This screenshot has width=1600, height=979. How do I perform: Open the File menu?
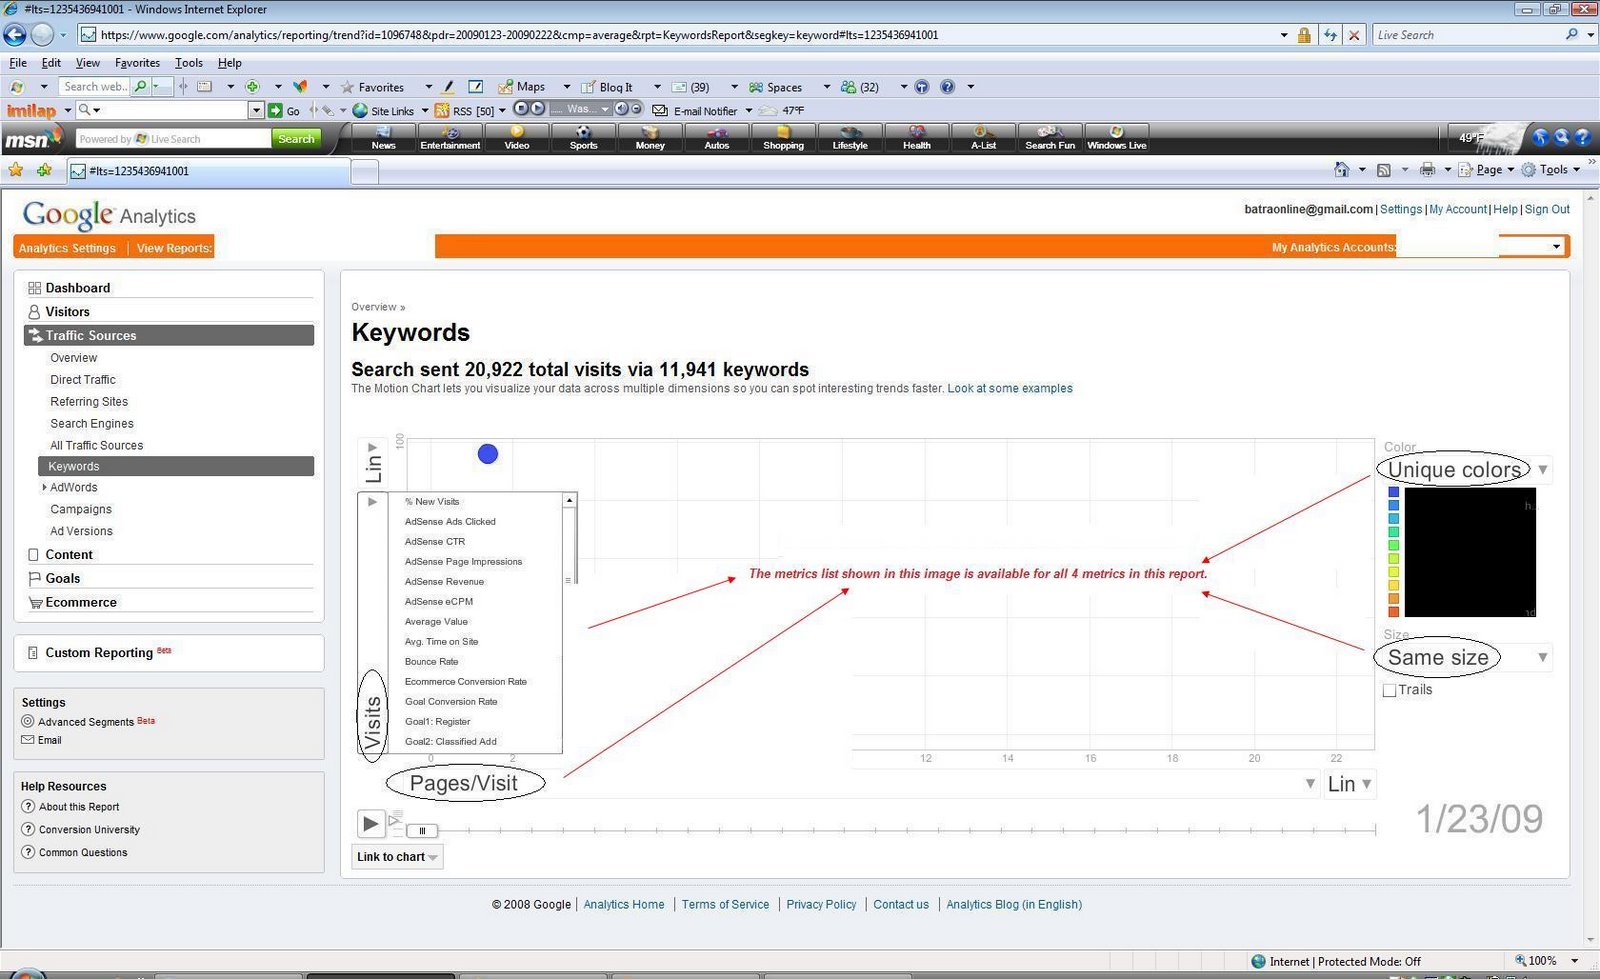[x=18, y=62]
